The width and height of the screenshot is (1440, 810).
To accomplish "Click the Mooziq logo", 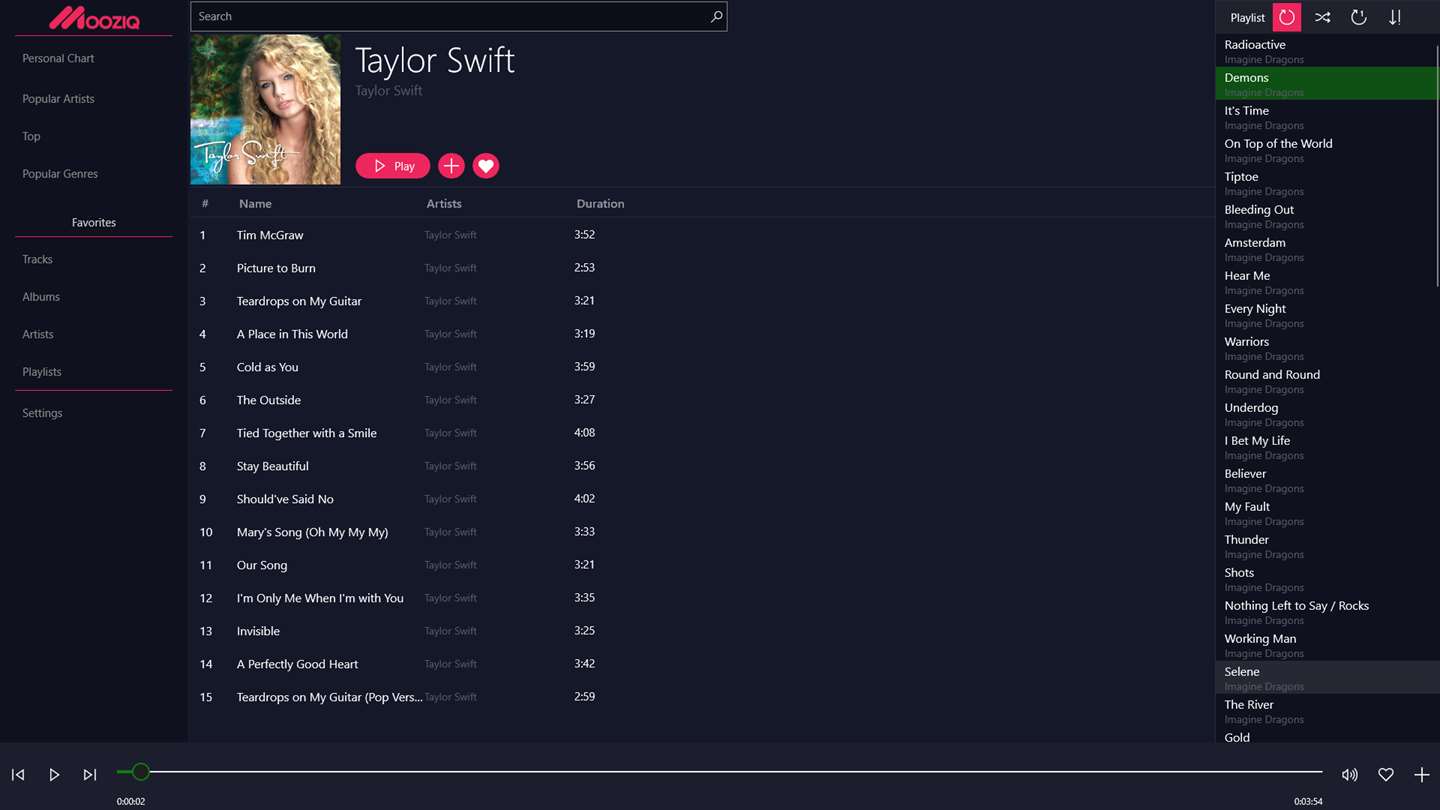I will 94,18.
